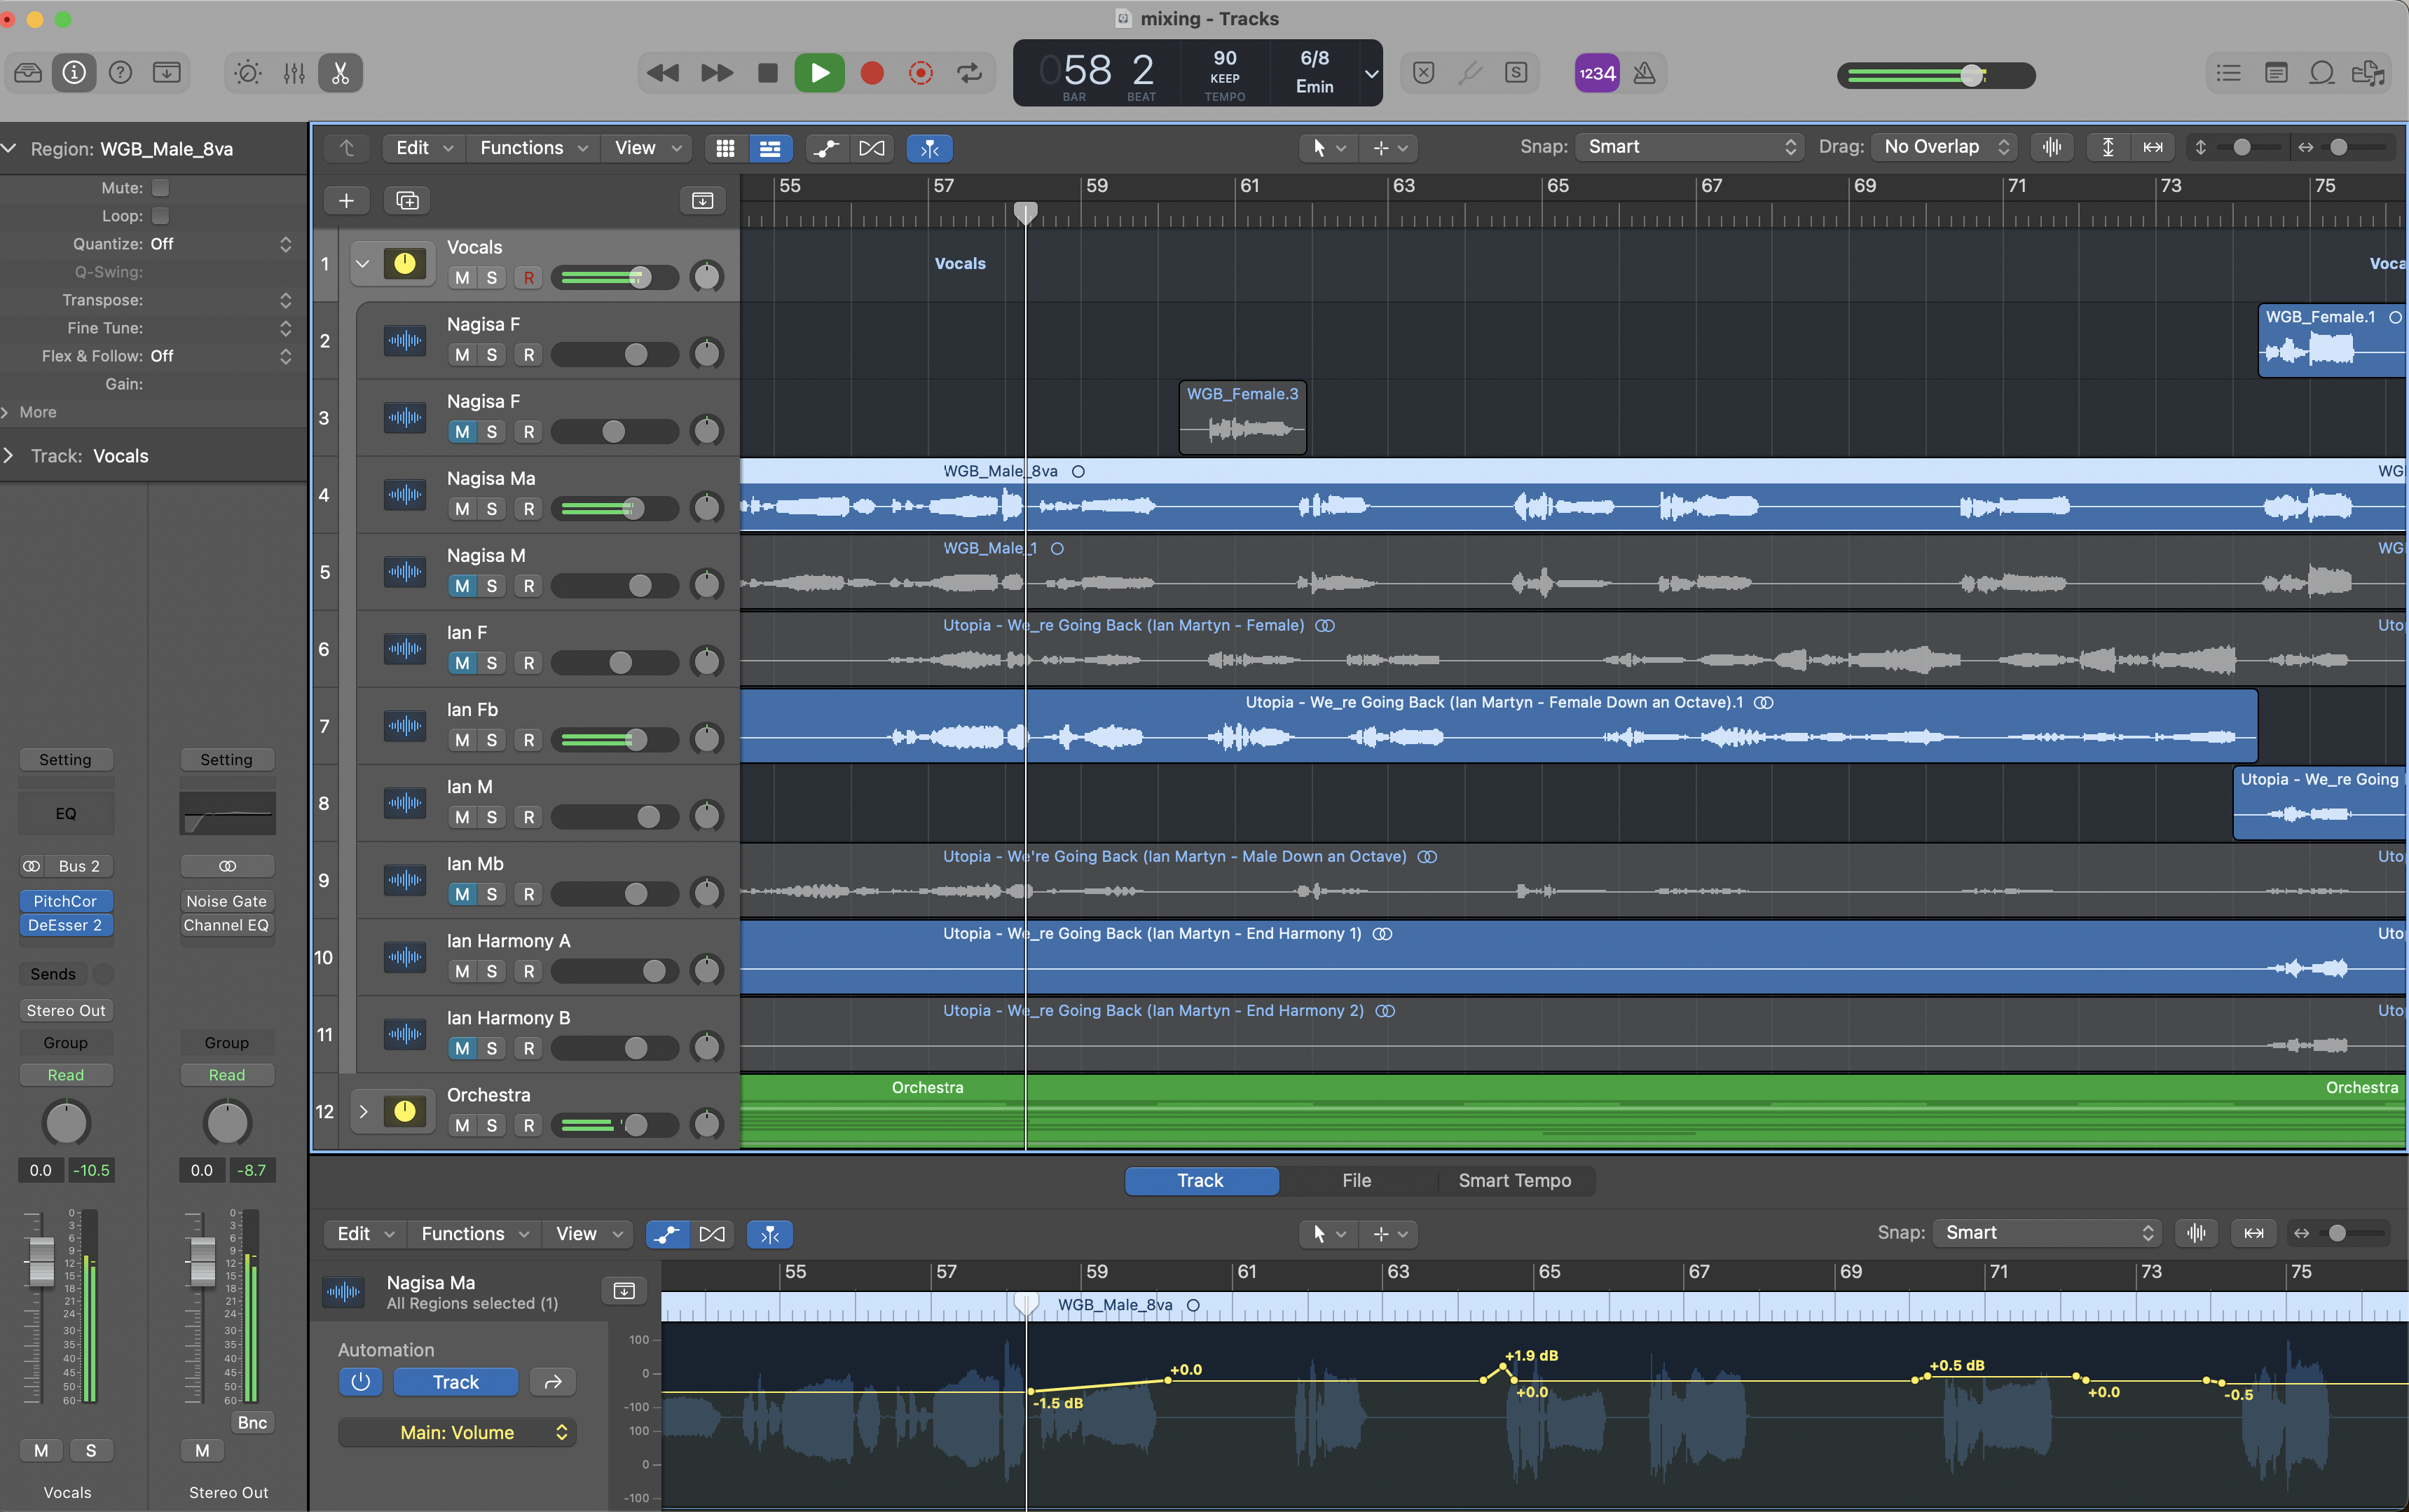Open the Mixer sliders icon
Viewport: 2409px width, 1512px height.
point(294,73)
